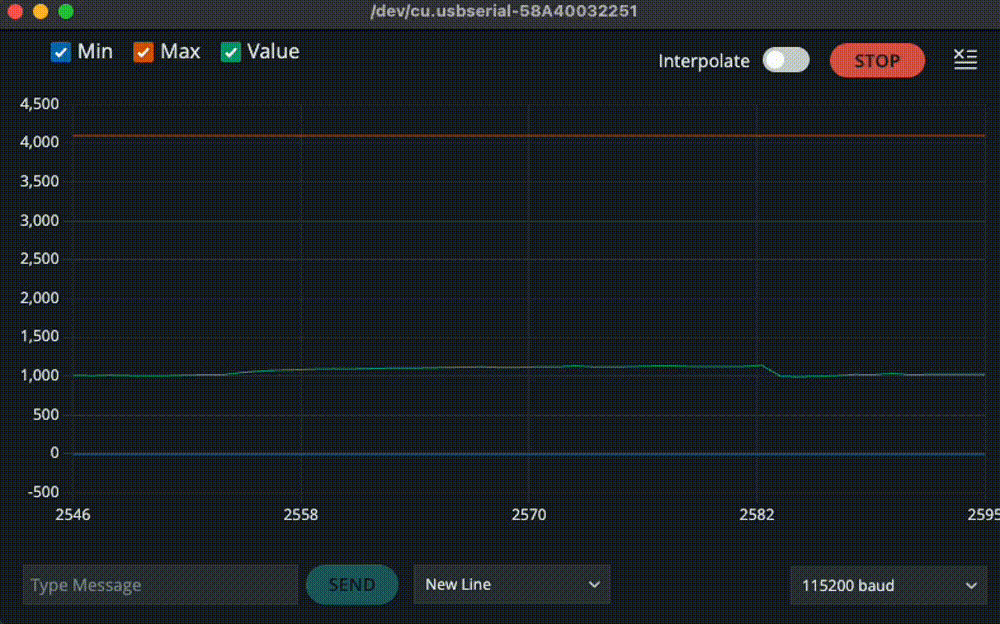
Task: Minimize the window using the yellow button
Action: click(x=40, y=12)
